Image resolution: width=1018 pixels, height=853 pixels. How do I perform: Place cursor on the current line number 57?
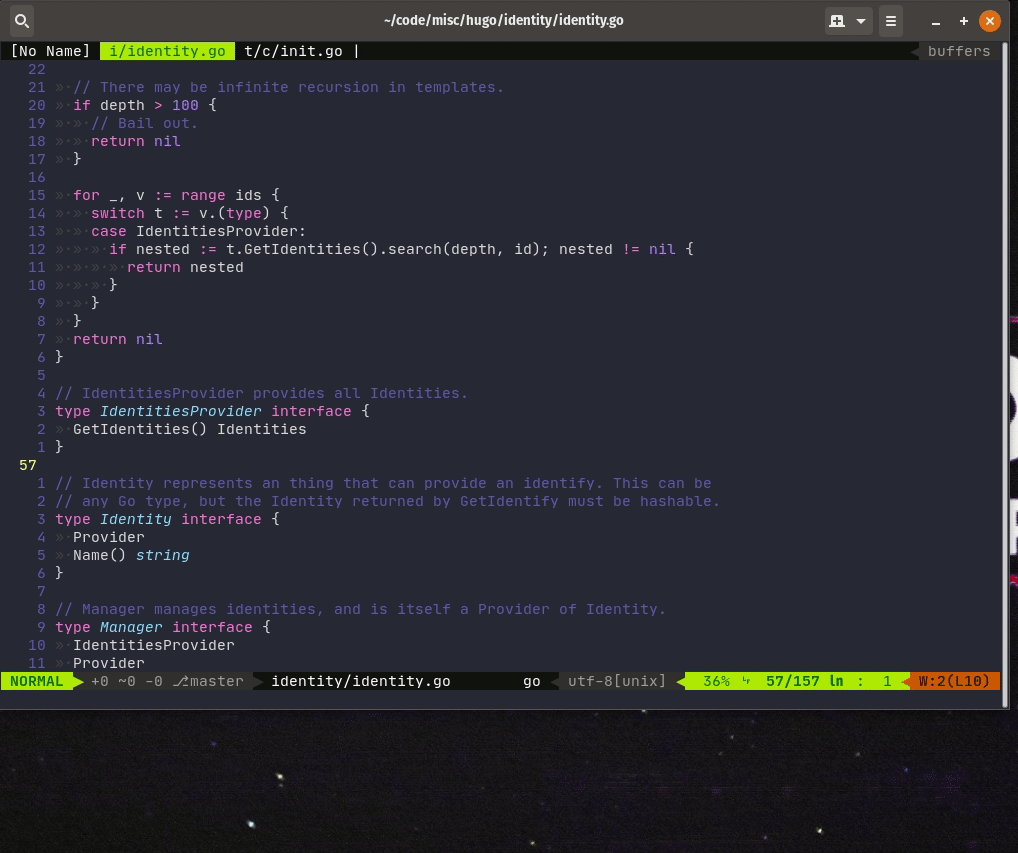coord(28,465)
